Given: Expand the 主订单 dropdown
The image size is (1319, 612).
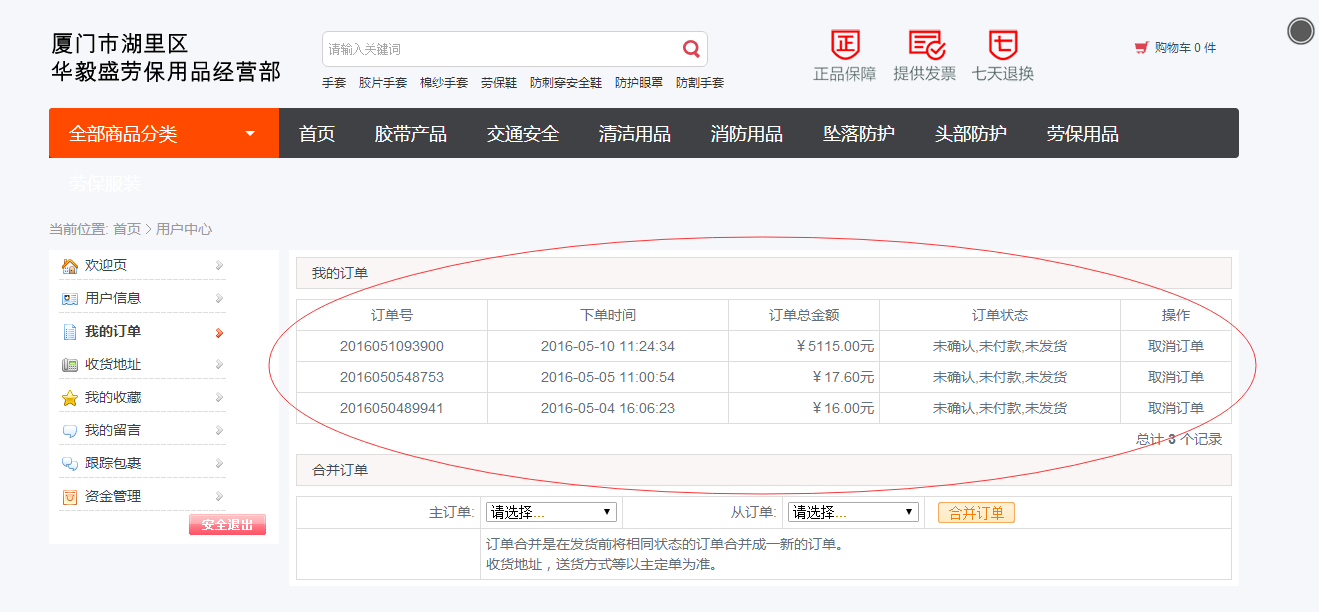Looking at the screenshot, I should [551, 512].
